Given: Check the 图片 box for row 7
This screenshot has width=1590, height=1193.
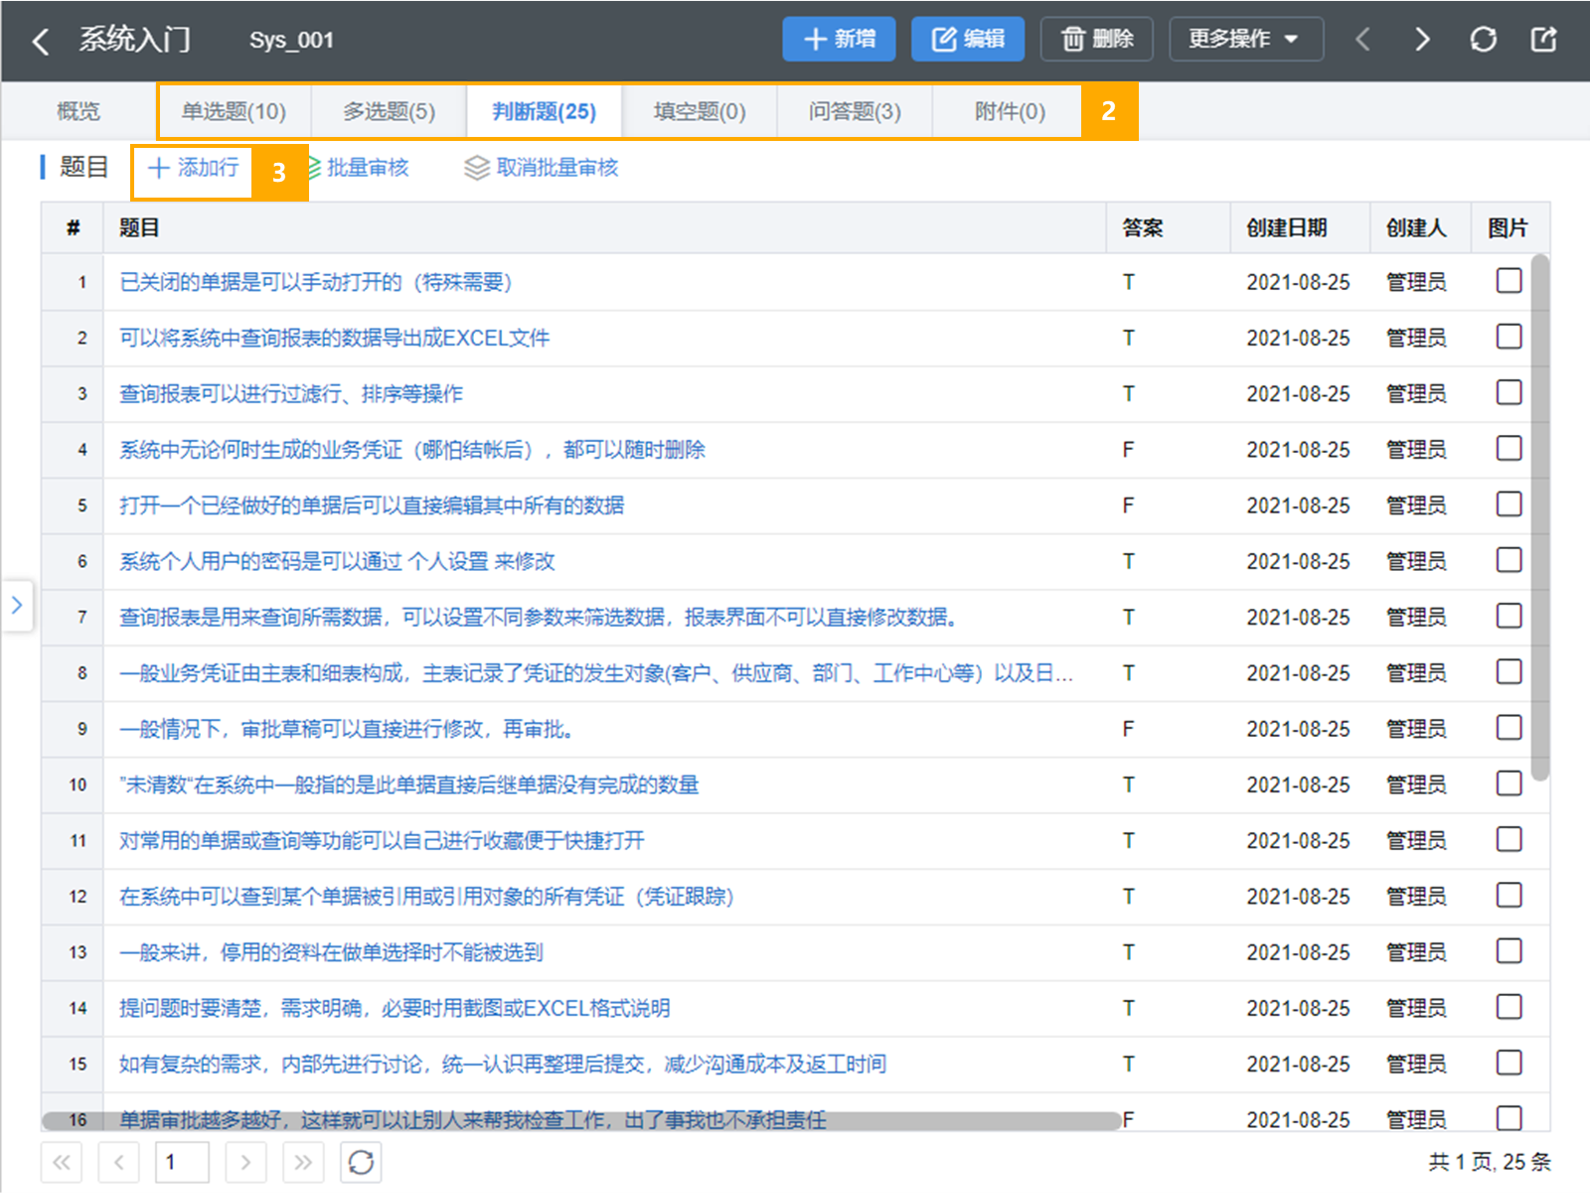Looking at the screenshot, I should tap(1509, 617).
